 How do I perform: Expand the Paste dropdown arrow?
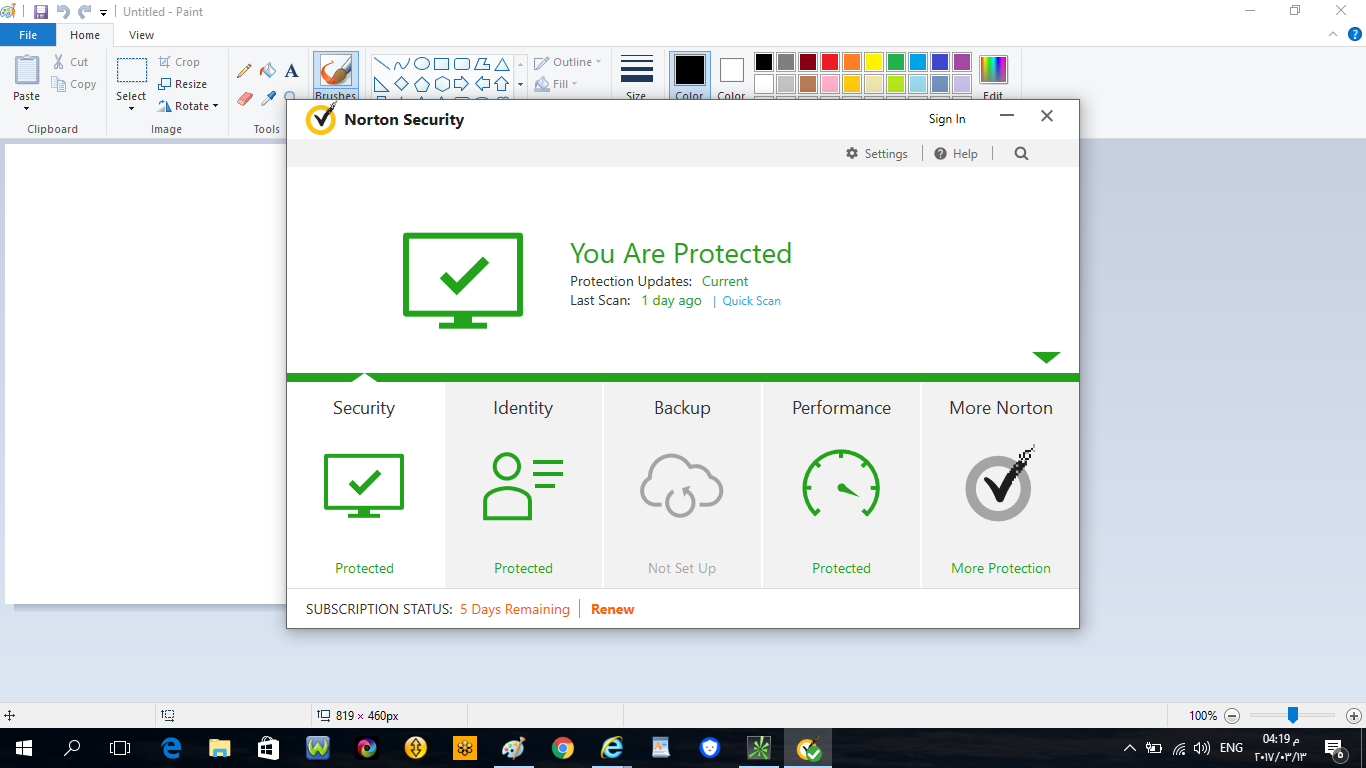27,108
